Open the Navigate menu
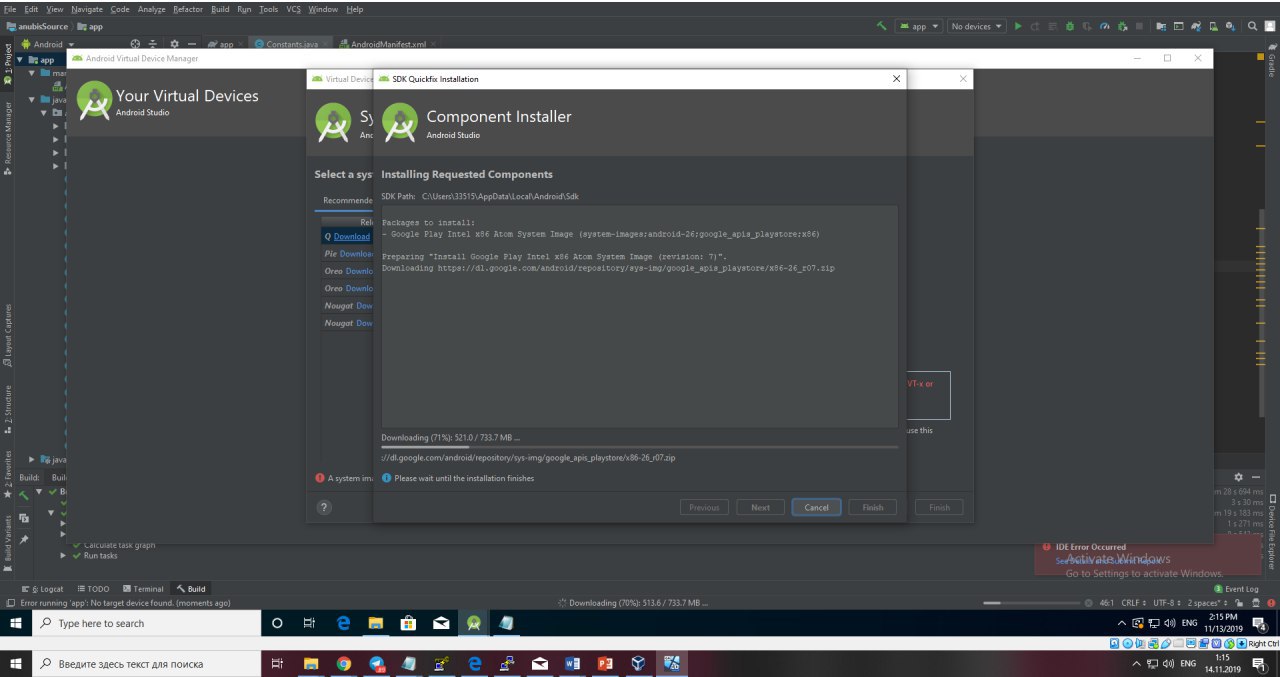The width and height of the screenshot is (1280, 677). [x=86, y=9]
